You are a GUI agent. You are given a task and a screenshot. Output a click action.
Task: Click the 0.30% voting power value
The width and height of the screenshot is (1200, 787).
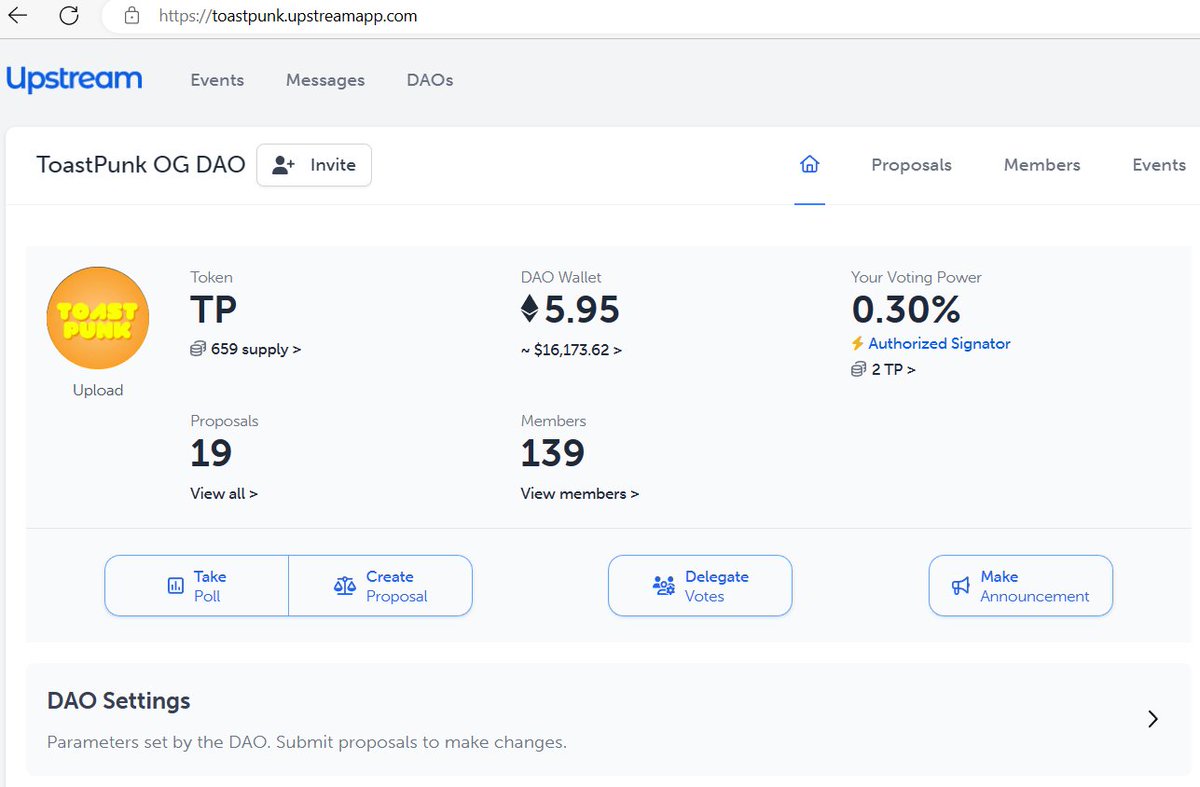click(906, 310)
